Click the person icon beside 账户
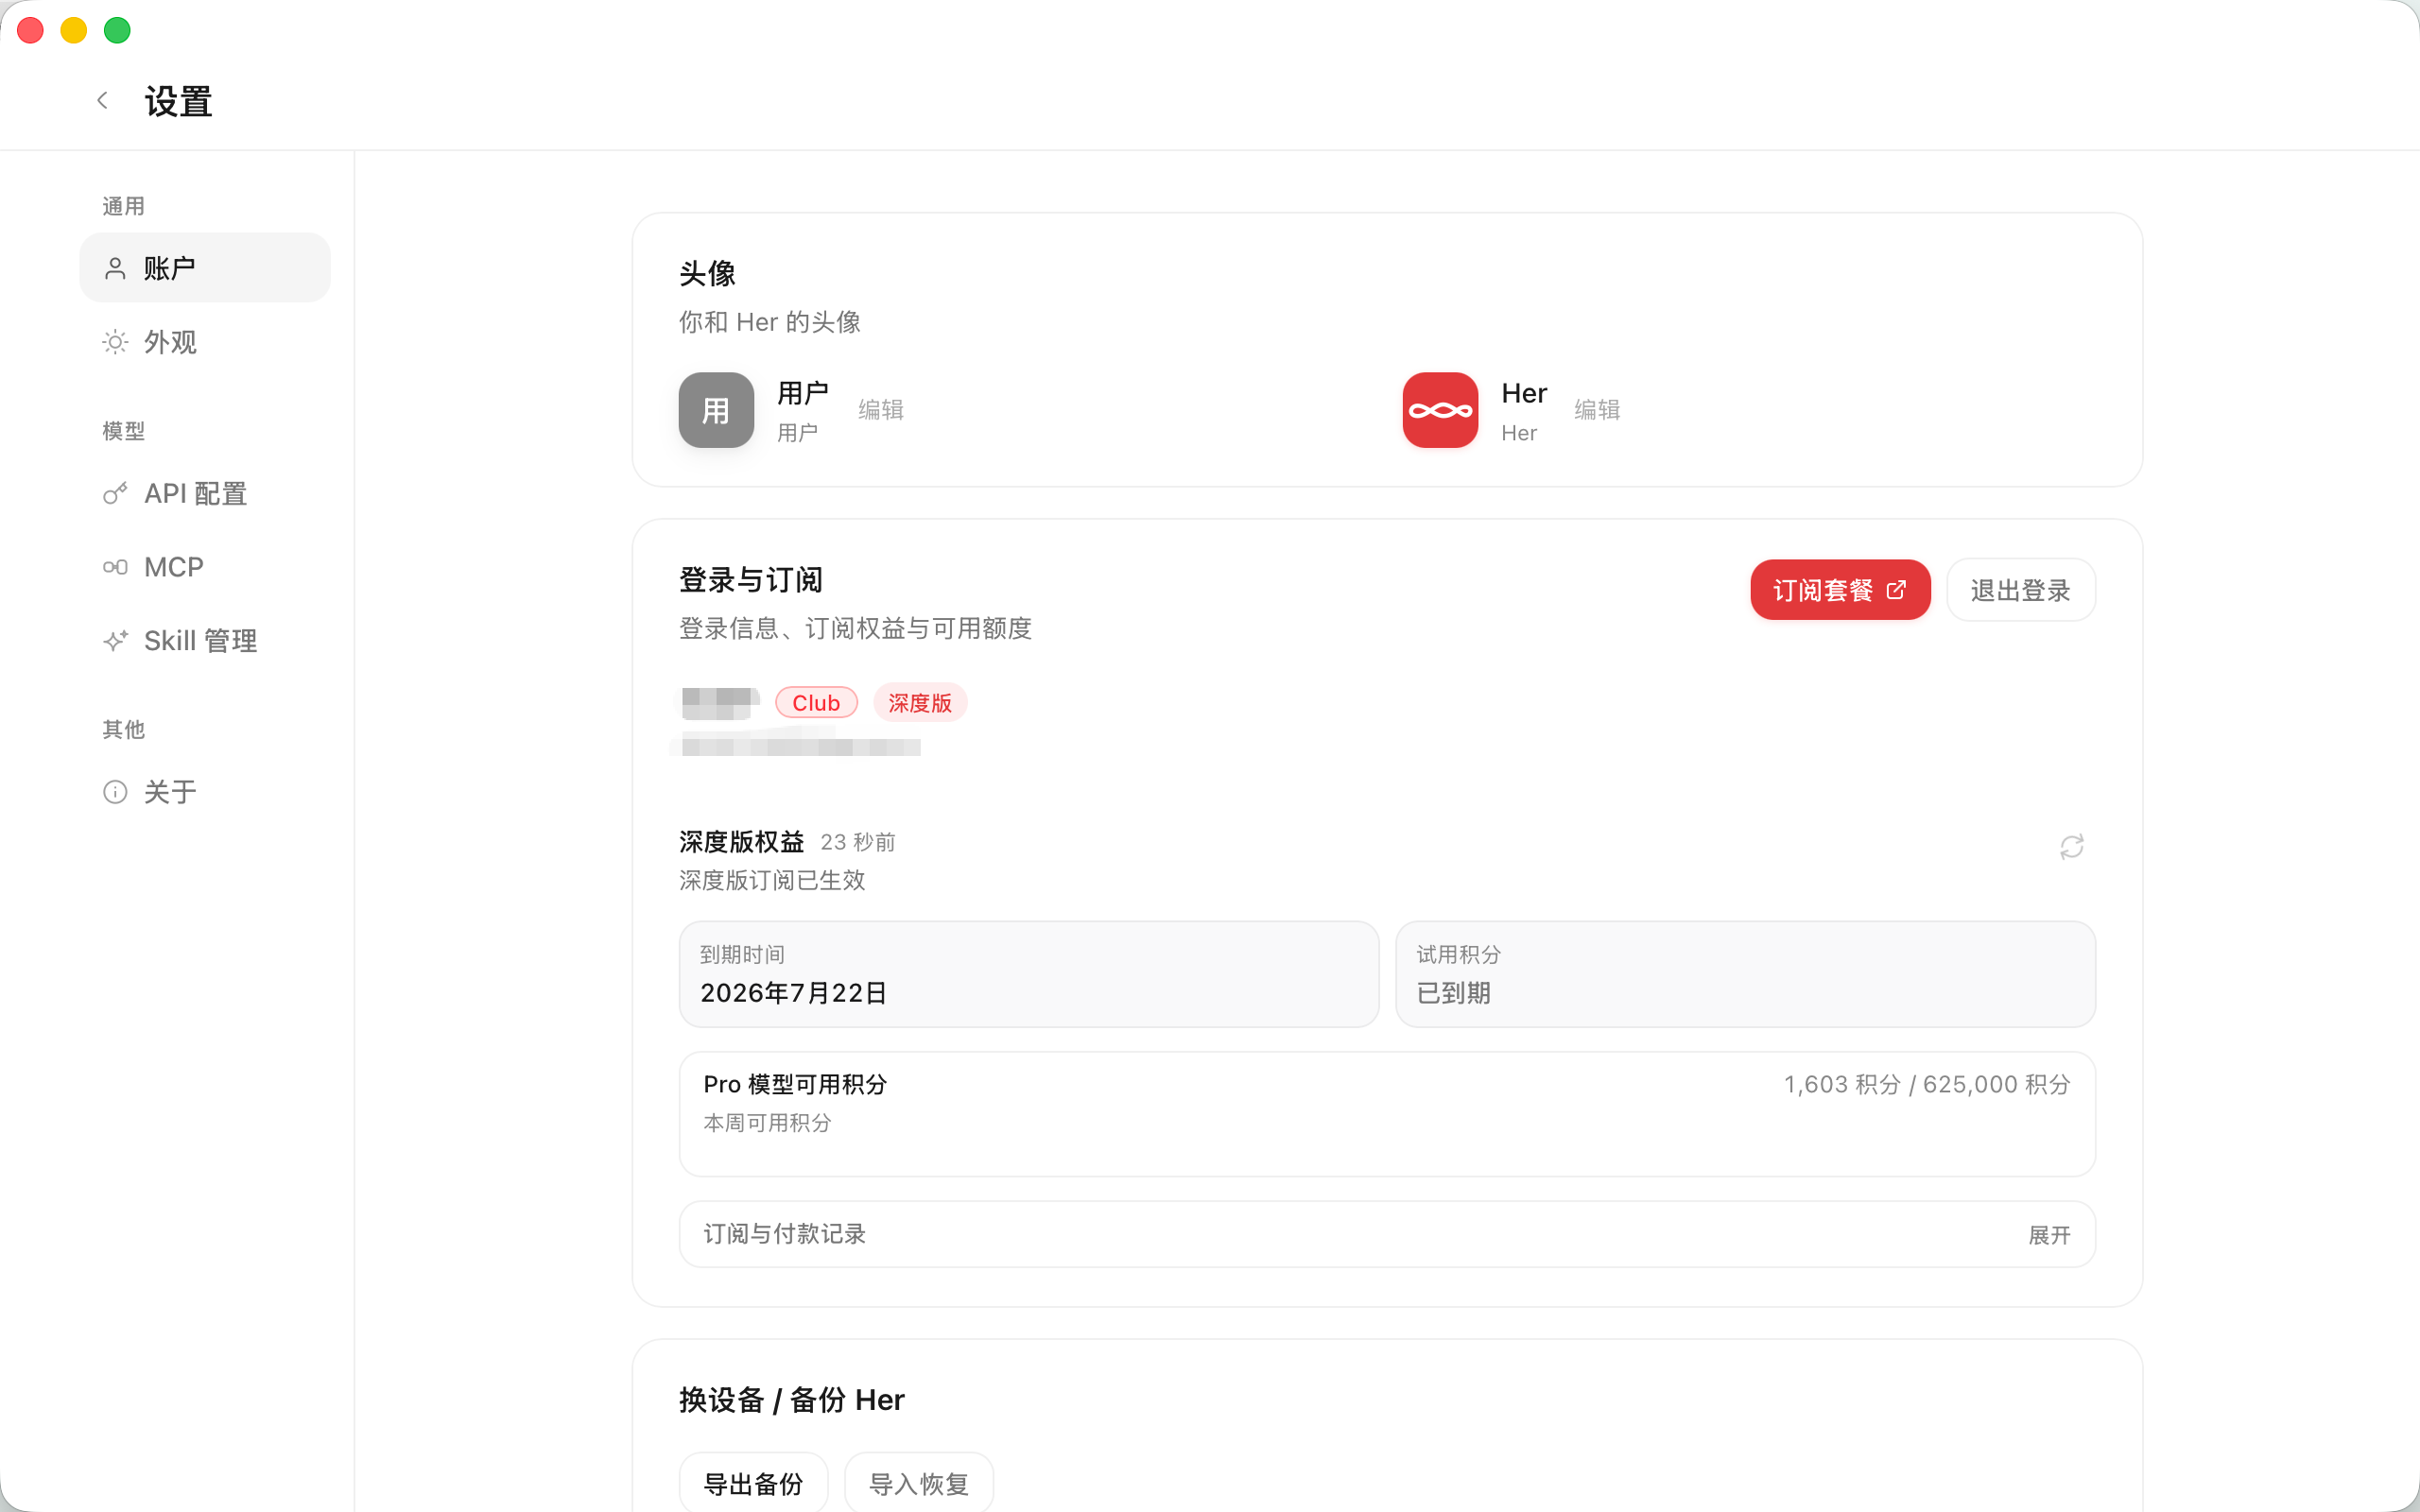Image resolution: width=2420 pixels, height=1512 pixels. 115,268
